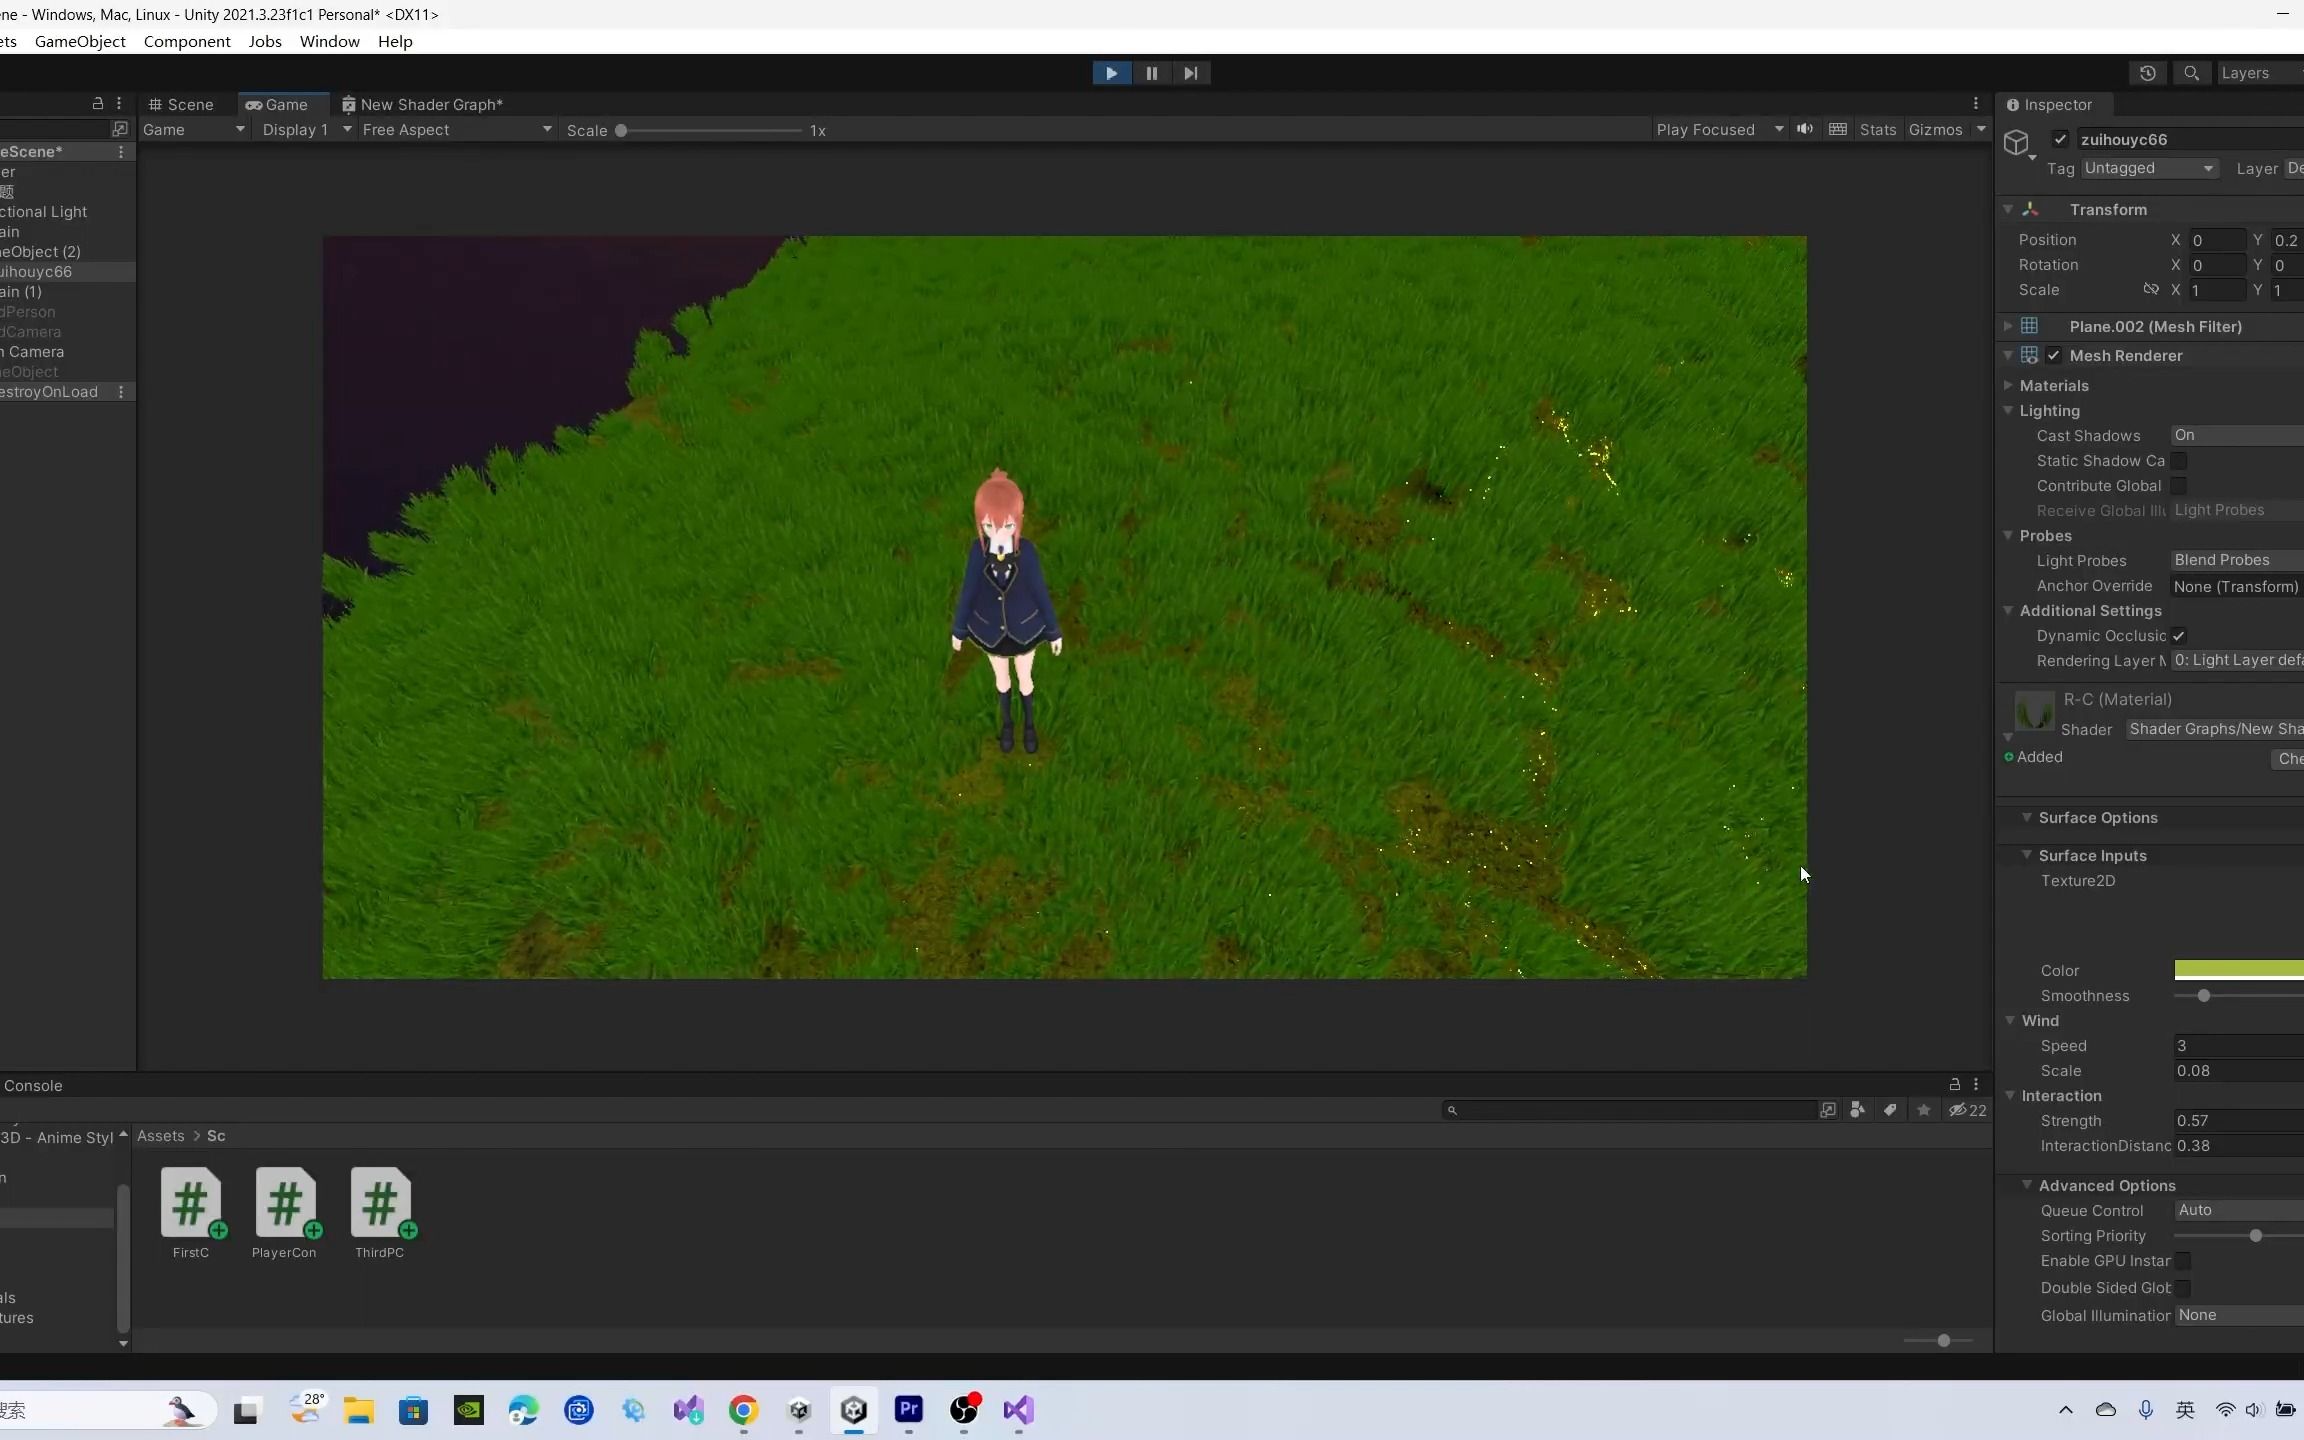Image resolution: width=2304 pixels, height=1440 pixels.
Task: Click the global search magnifier icon
Action: click(2191, 73)
